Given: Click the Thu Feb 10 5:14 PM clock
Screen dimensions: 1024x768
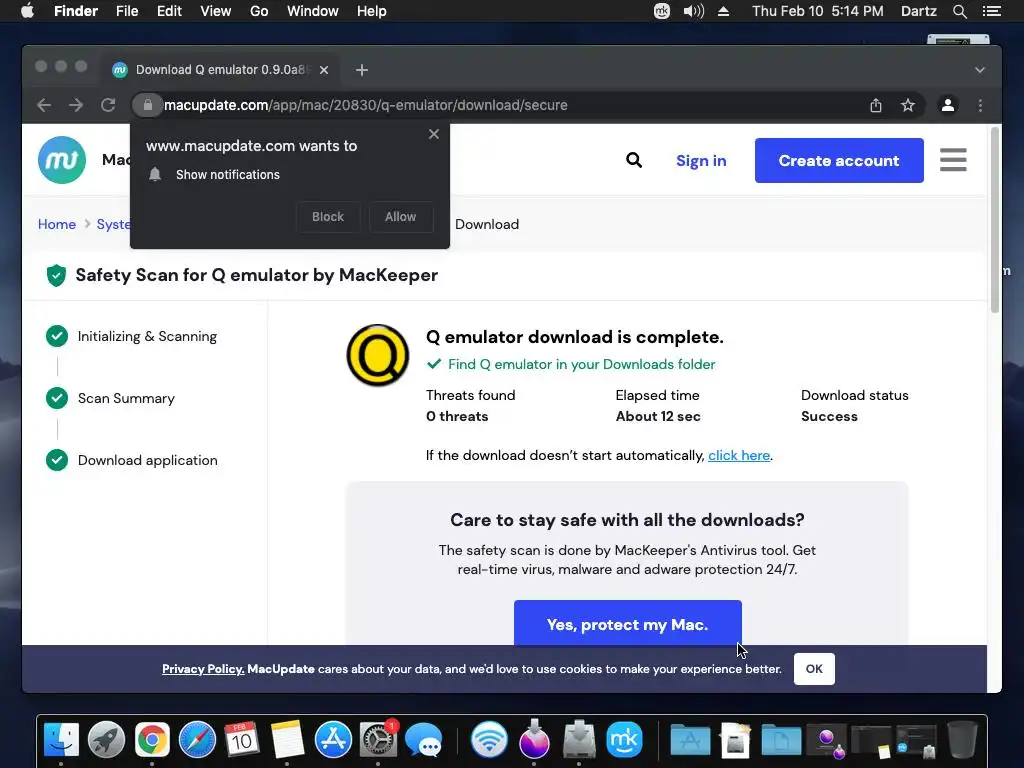Looking at the screenshot, I should [818, 11].
